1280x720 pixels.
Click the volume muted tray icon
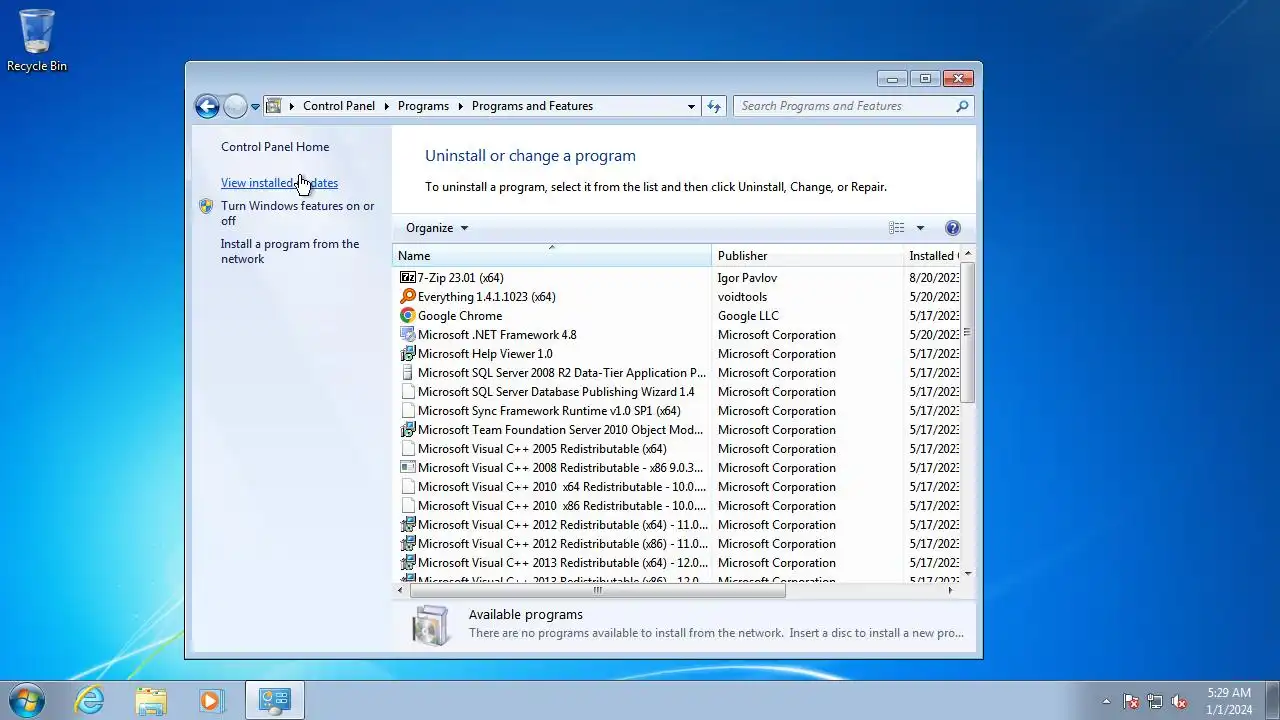click(1179, 701)
